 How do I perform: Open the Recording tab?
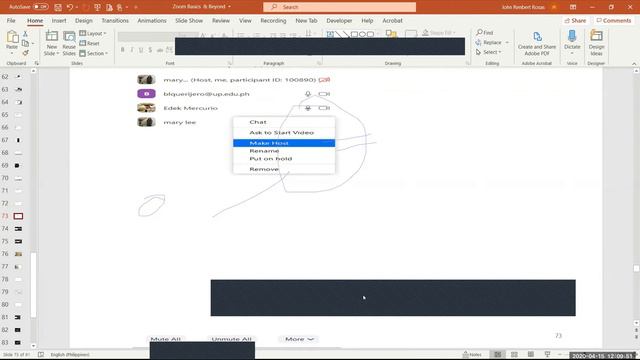pos(273,20)
